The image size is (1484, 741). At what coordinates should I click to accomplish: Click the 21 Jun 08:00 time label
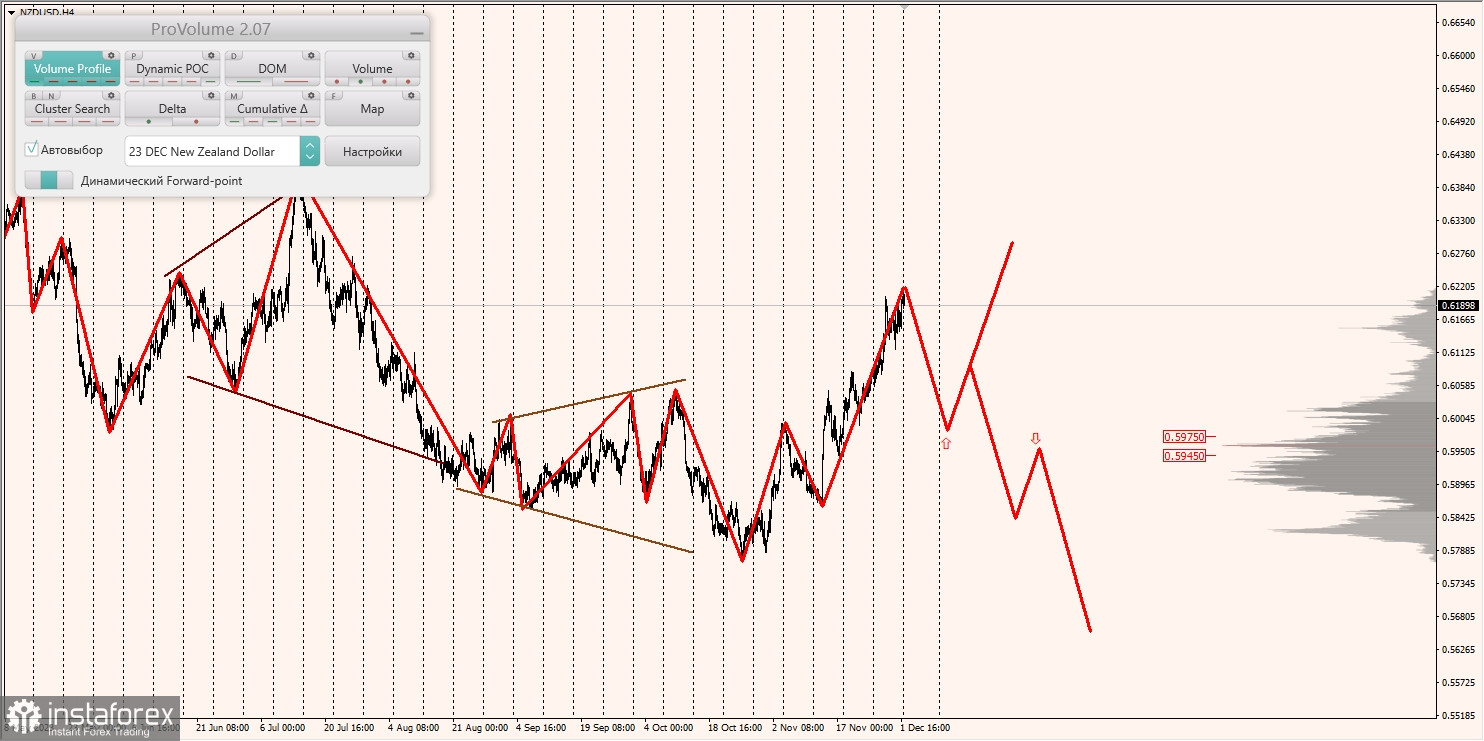222,728
